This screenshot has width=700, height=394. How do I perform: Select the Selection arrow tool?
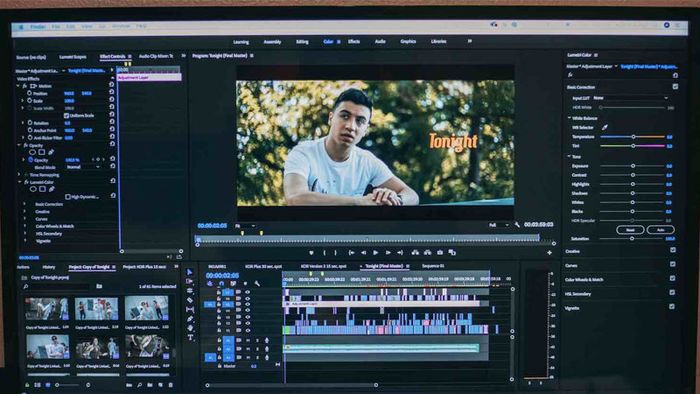coord(190,272)
